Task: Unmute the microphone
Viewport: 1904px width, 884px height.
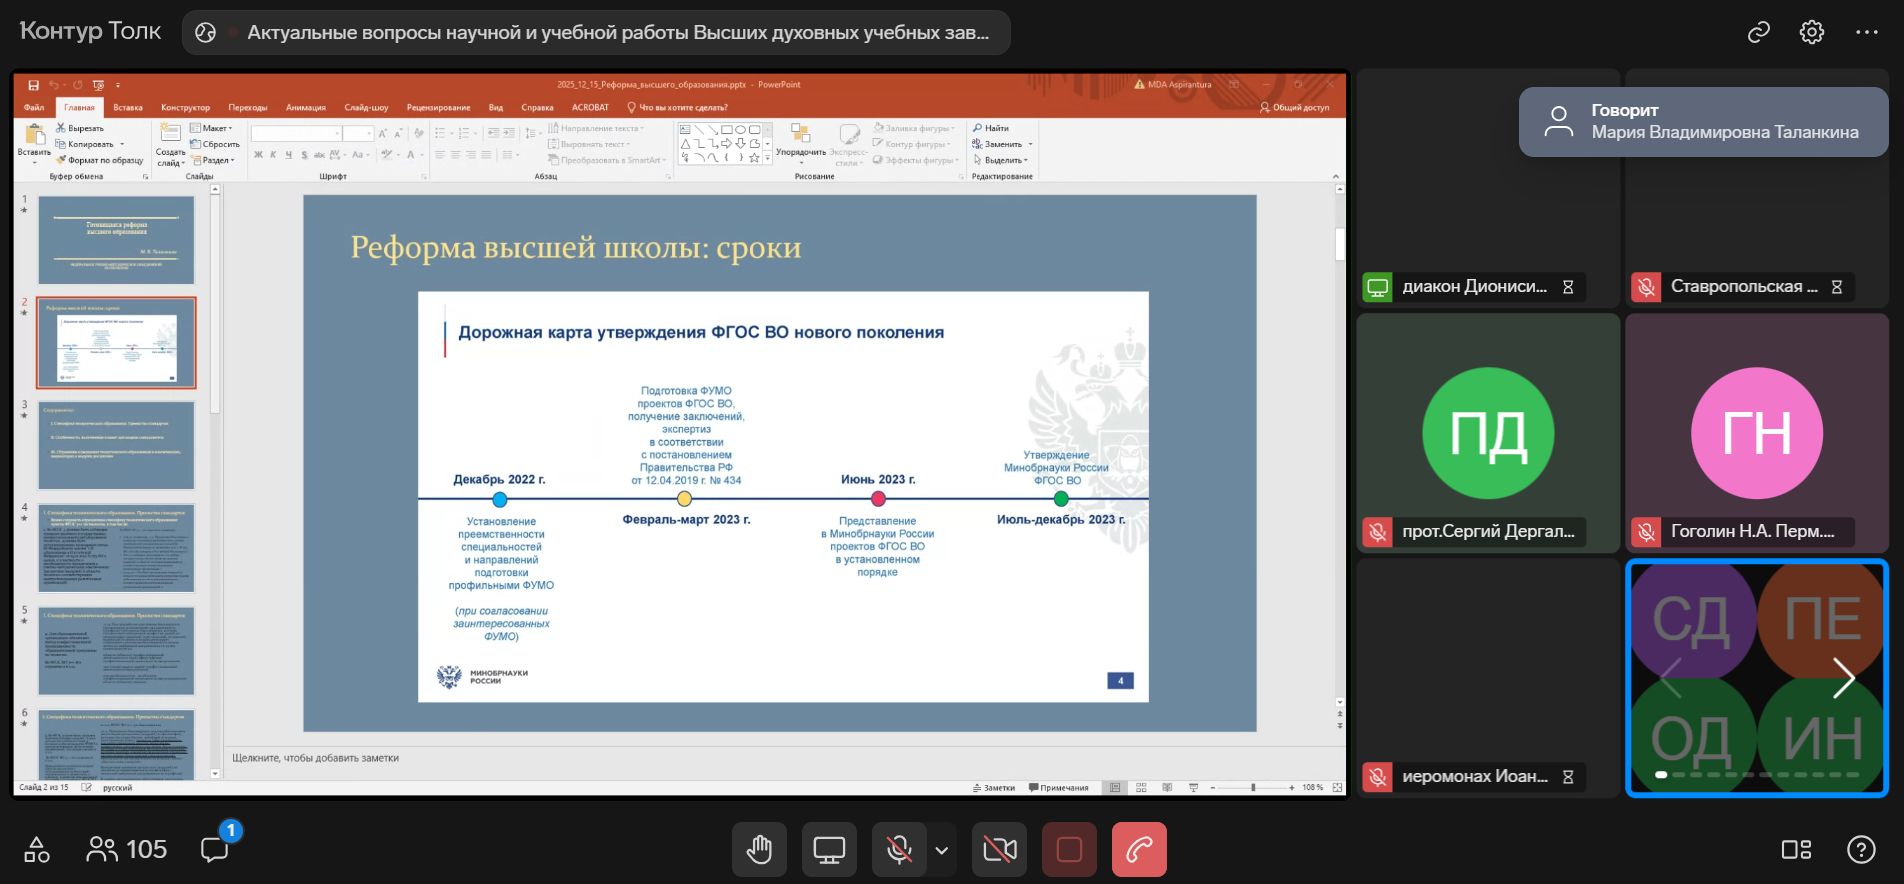Action: point(899,850)
